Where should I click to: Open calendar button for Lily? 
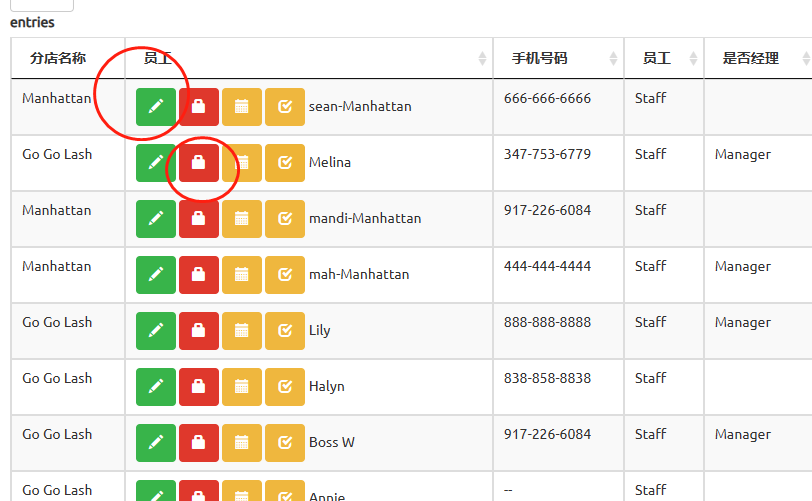point(242,331)
